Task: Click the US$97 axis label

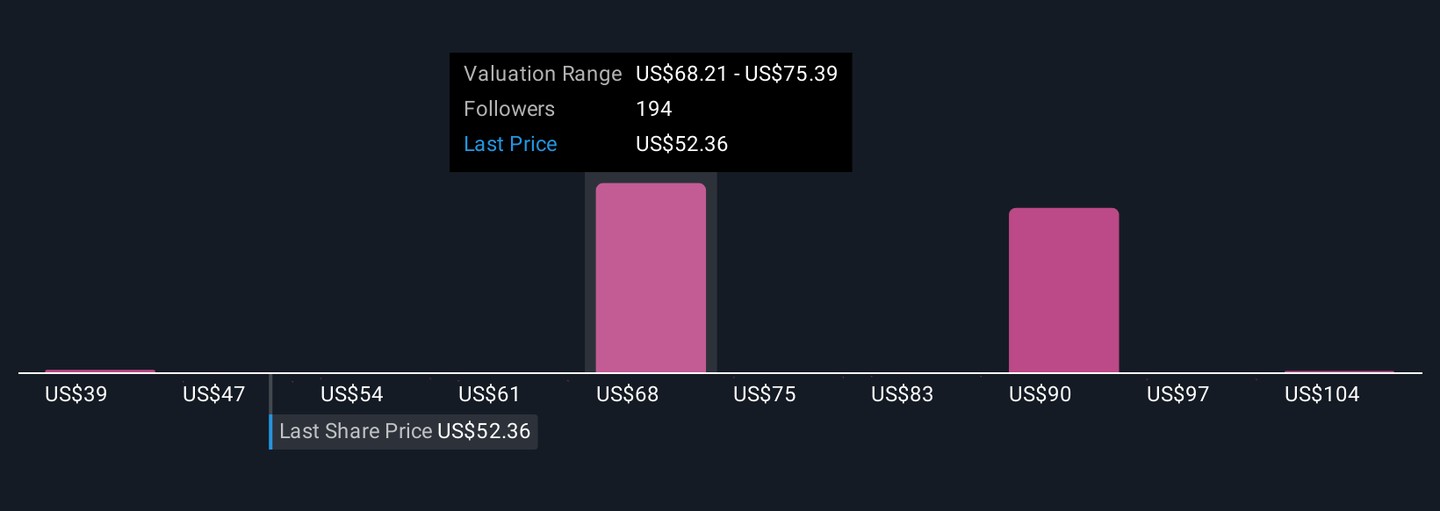Action: [1178, 395]
